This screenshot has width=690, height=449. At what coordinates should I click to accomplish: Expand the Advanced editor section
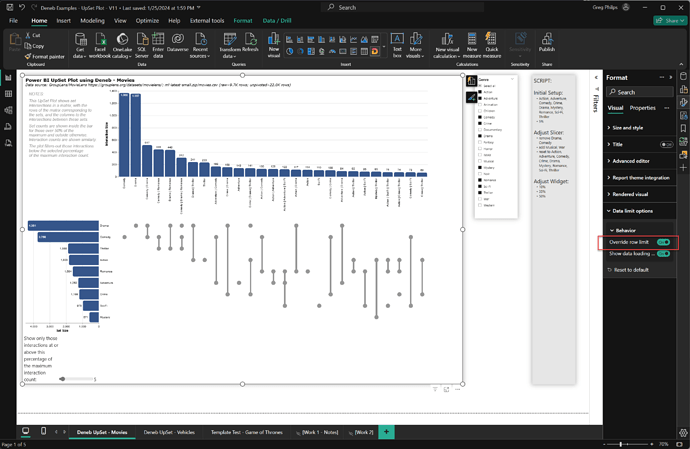(631, 161)
